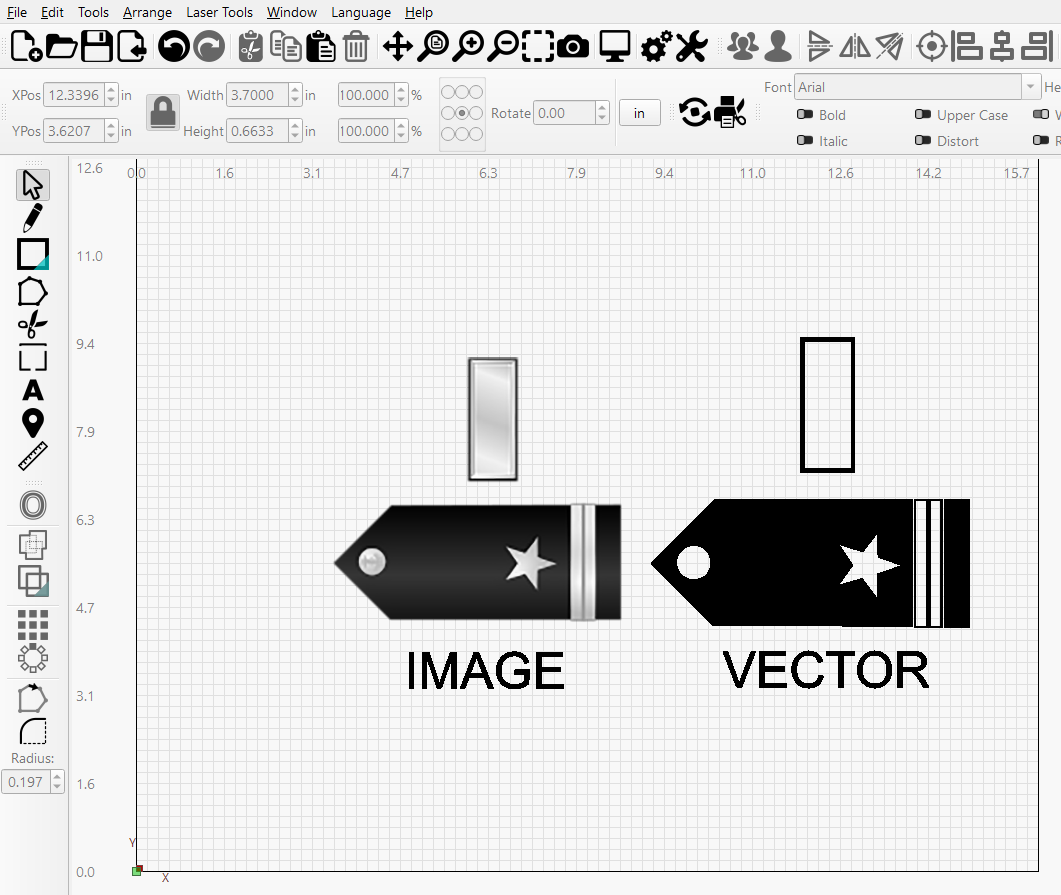Select the VECTOR text on canvas

click(826, 670)
